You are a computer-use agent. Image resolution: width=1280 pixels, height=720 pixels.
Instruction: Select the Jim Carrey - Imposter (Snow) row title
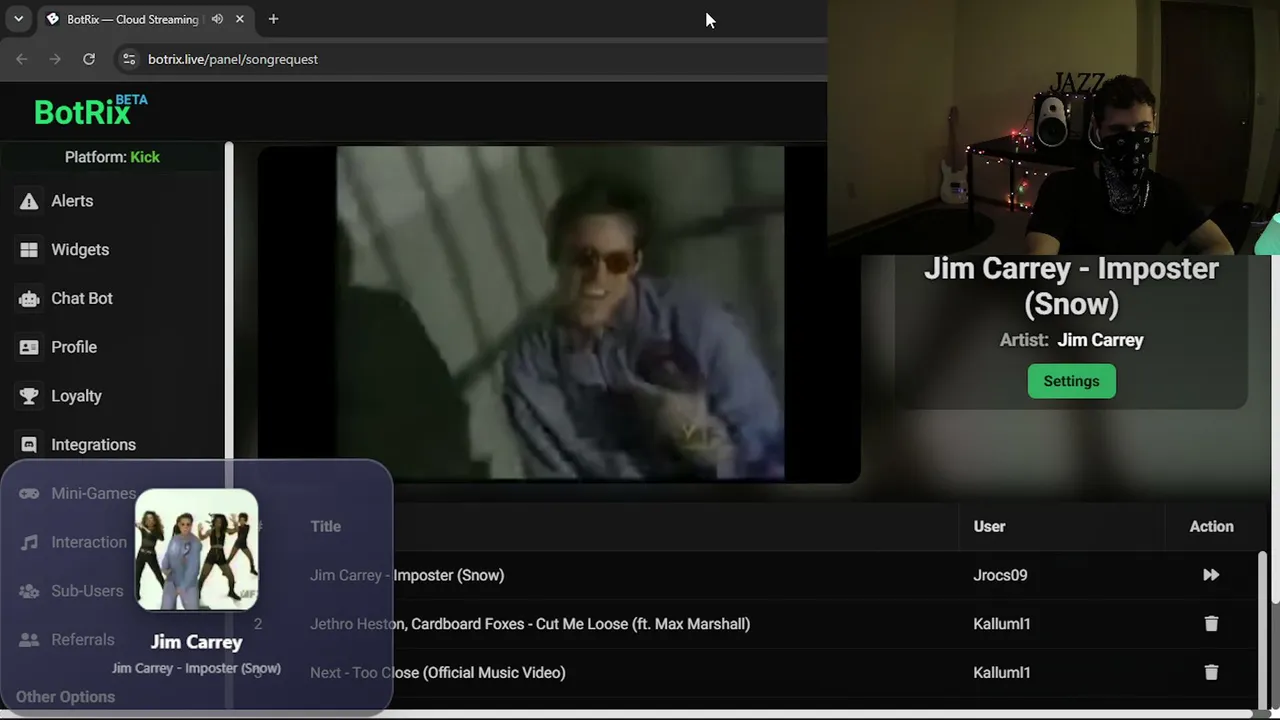click(407, 575)
